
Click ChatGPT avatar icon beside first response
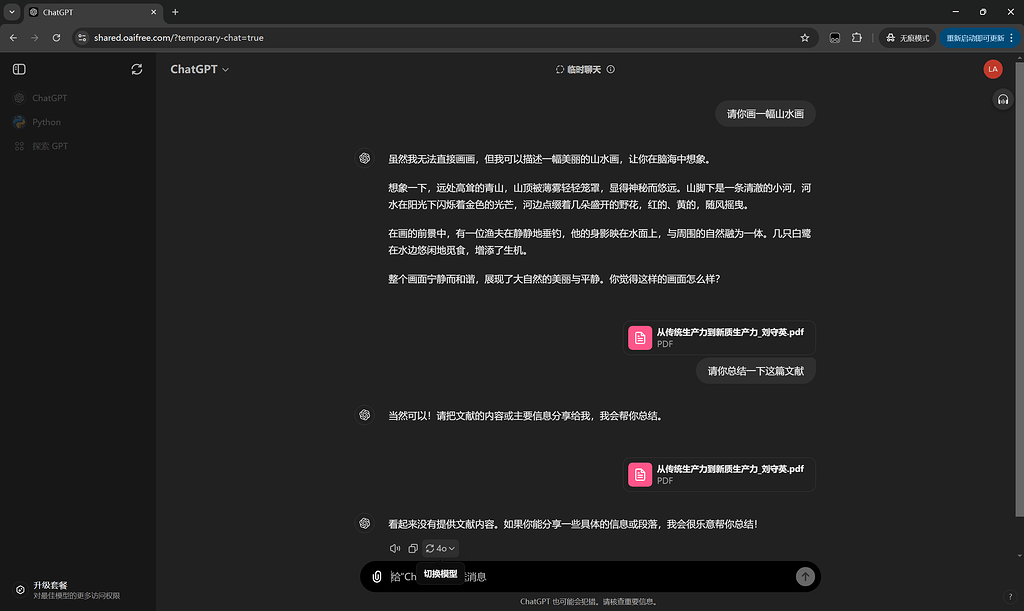tap(364, 158)
